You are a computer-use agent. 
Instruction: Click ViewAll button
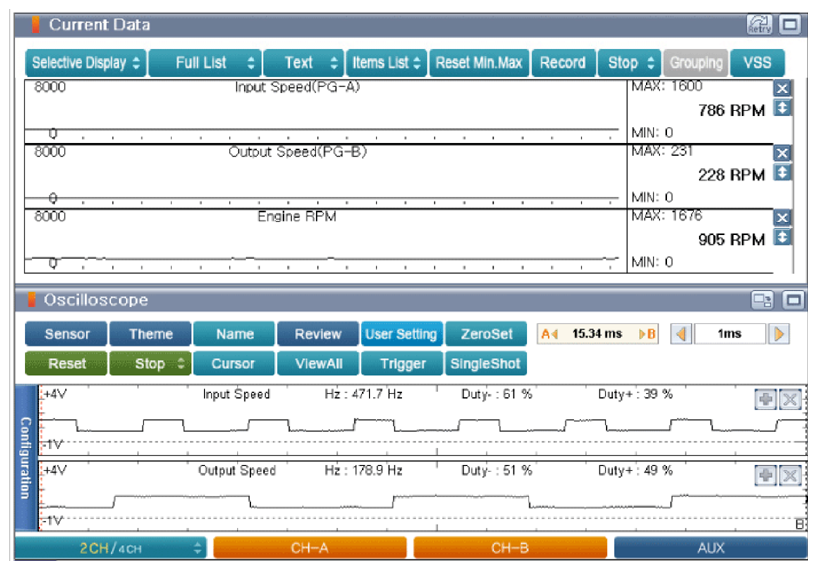pos(318,363)
